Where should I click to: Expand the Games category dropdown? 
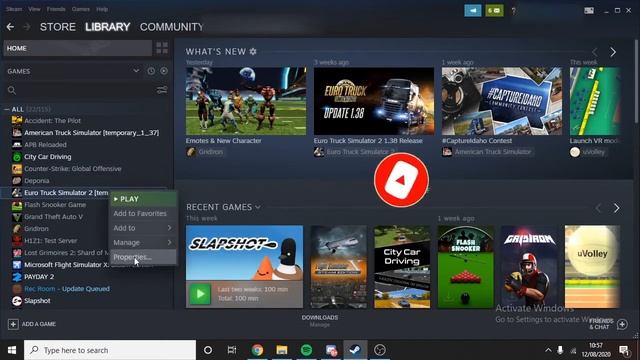pyautogui.click(x=136, y=71)
